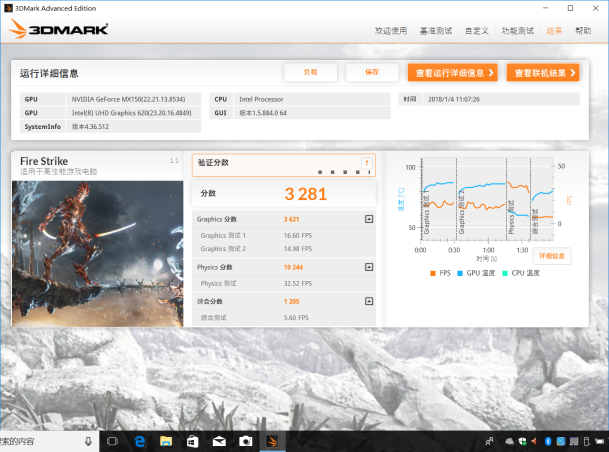
Task: Click the orange FPS legend swatch
Action: point(433,273)
